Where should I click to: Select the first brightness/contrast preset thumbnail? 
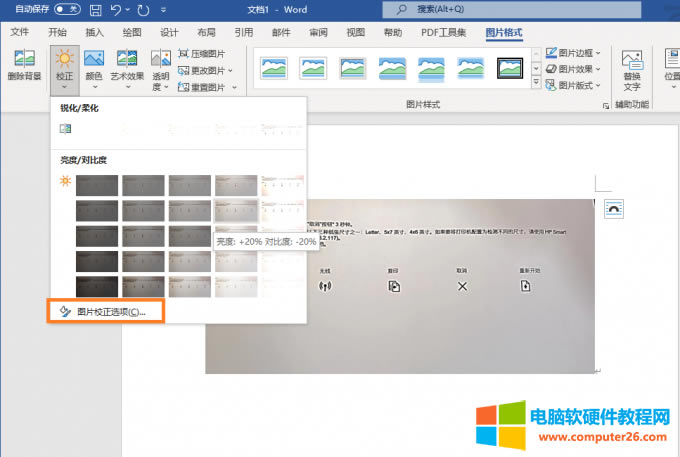click(x=97, y=186)
